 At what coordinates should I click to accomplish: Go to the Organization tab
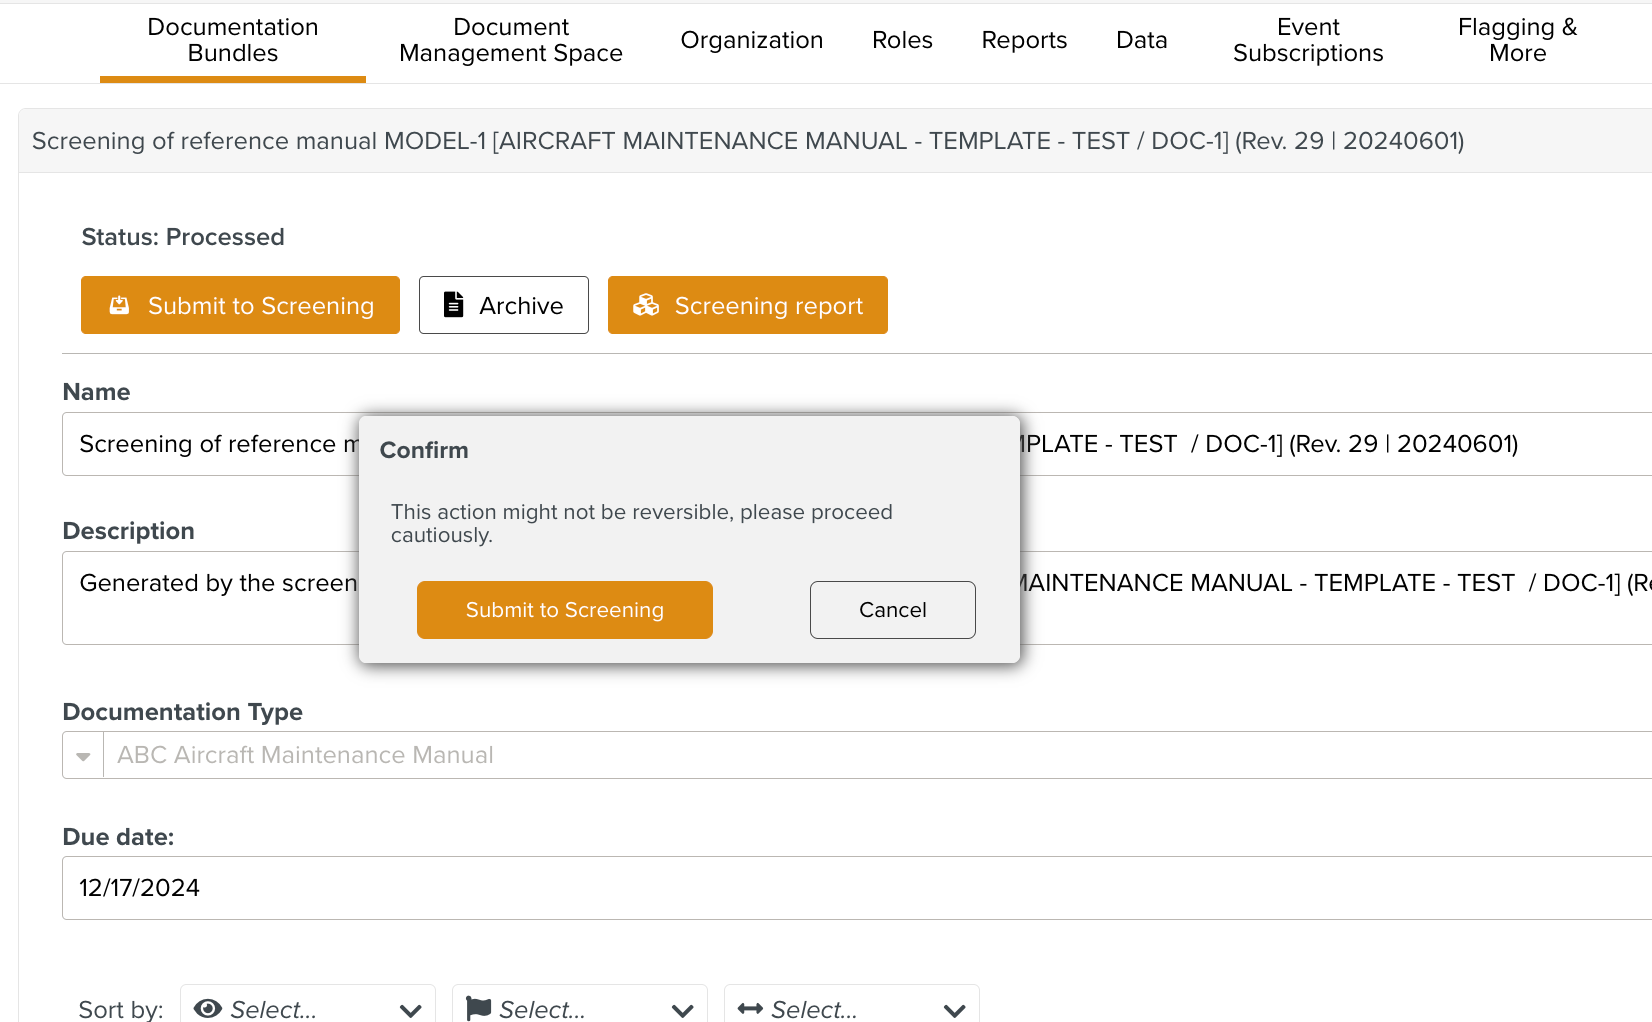point(751,40)
